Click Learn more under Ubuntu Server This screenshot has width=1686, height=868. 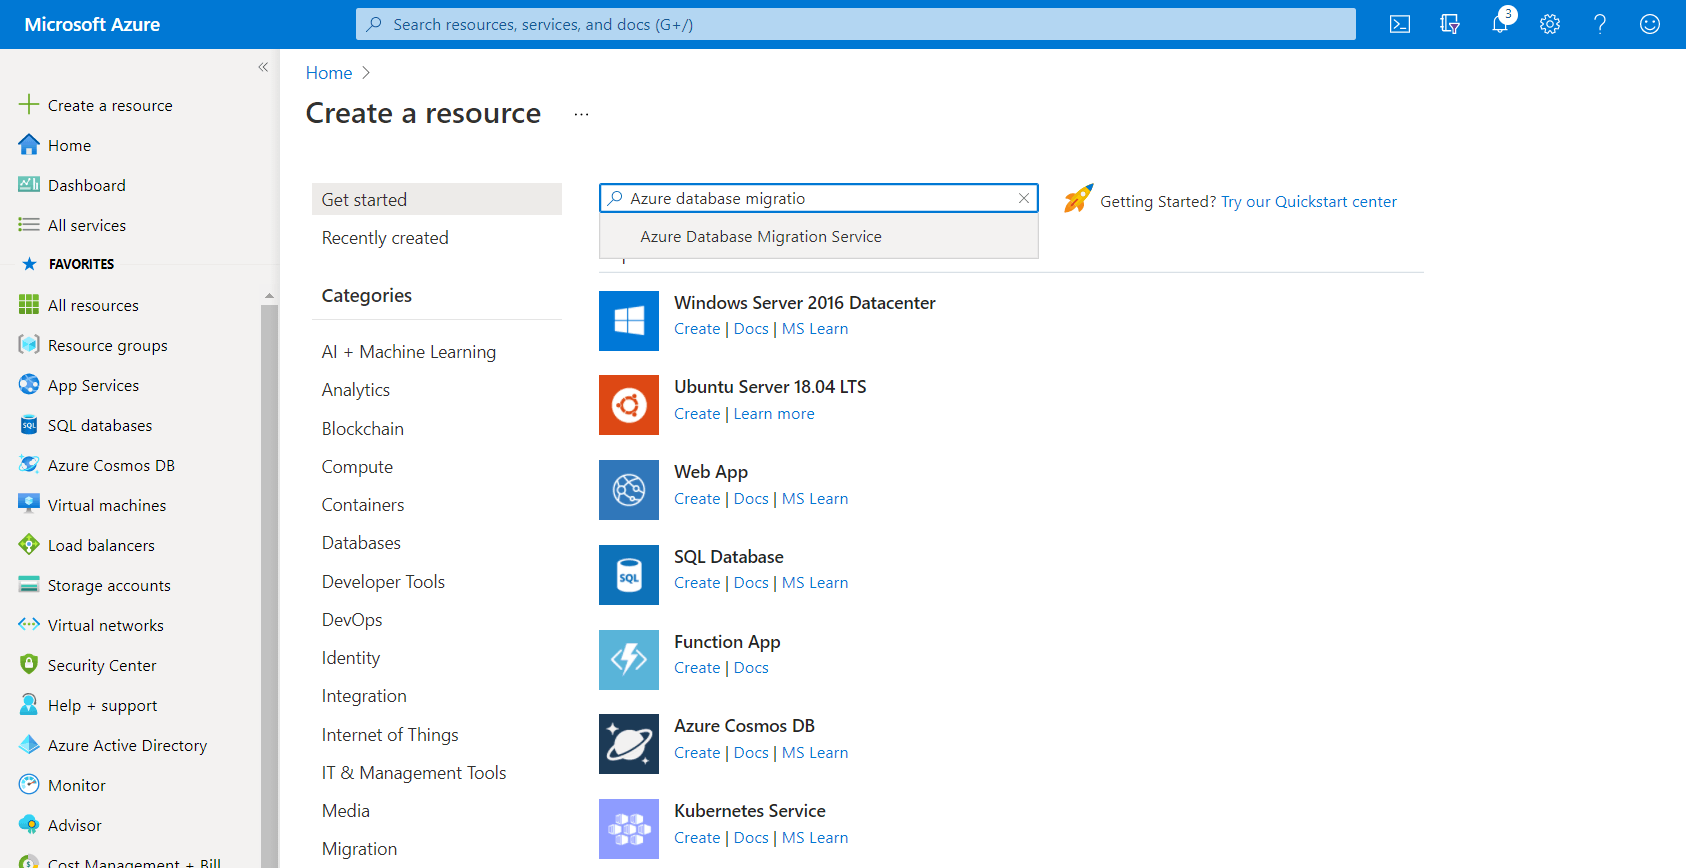(774, 414)
